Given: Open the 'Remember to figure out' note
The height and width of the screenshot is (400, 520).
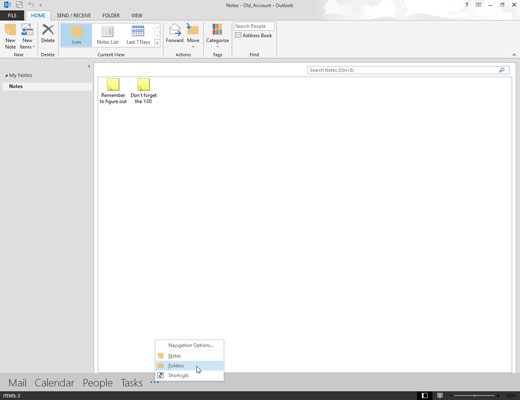Looking at the screenshot, I should [113, 91].
